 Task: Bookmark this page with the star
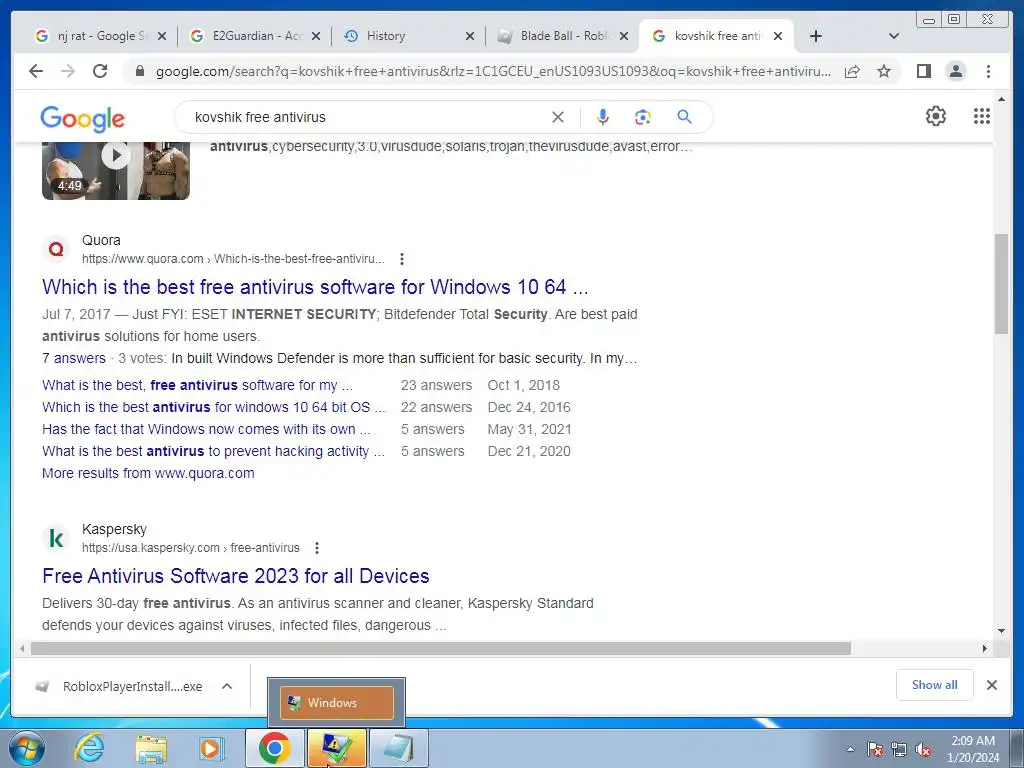(884, 71)
